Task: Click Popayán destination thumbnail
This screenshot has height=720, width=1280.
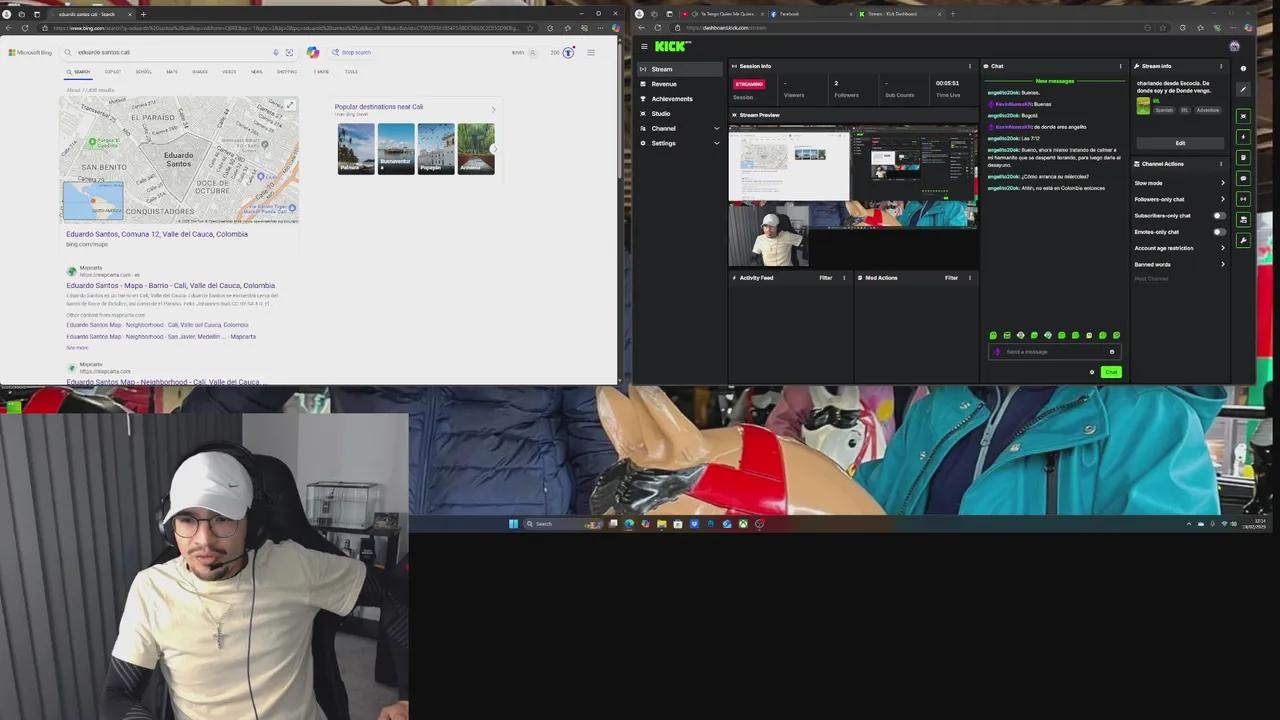Action: [x=436, y=149]
